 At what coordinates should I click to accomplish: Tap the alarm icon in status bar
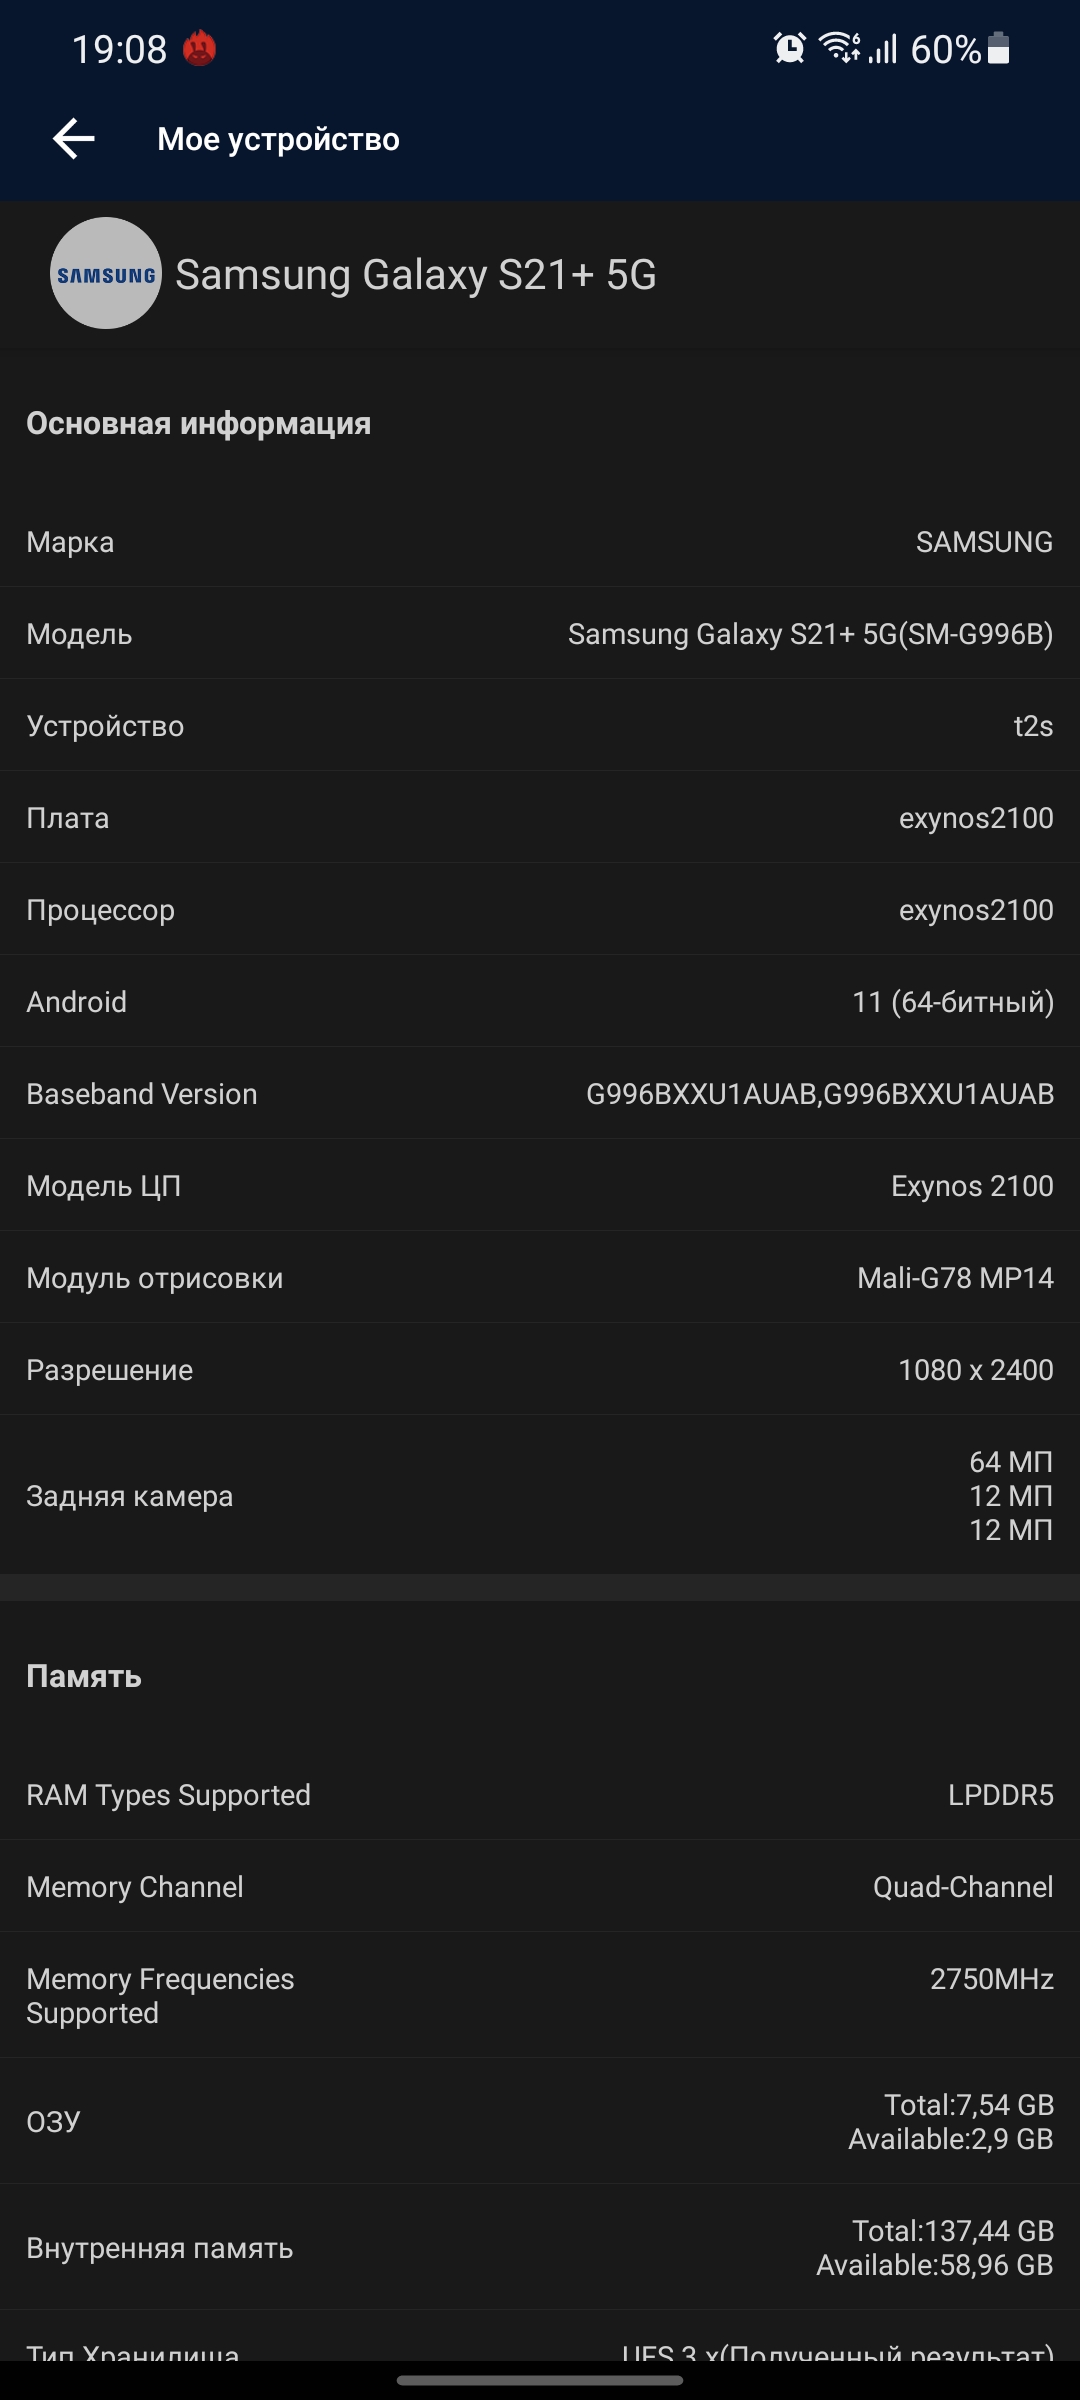click(x=789, y=48)
